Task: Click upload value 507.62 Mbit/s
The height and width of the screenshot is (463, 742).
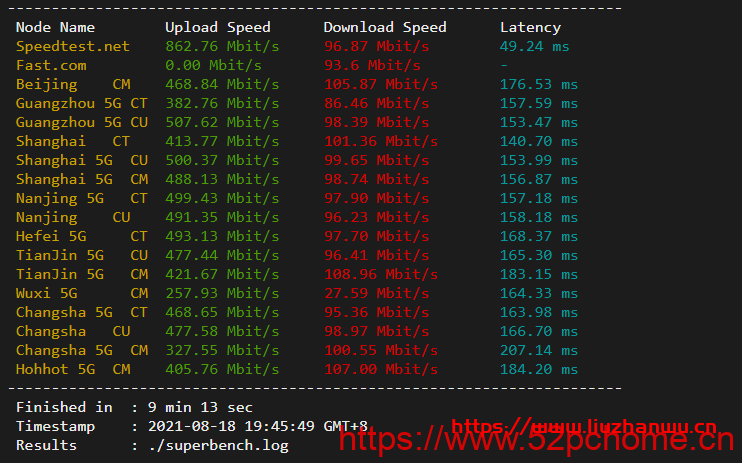Action: pyautogui.click(x=222, y=122)
